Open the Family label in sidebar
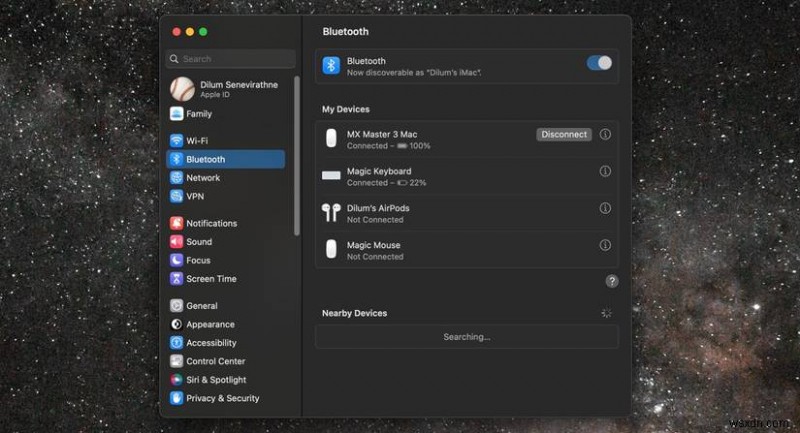Image resolution: width=800 pixels, height=433 pixels. (199, 114)
